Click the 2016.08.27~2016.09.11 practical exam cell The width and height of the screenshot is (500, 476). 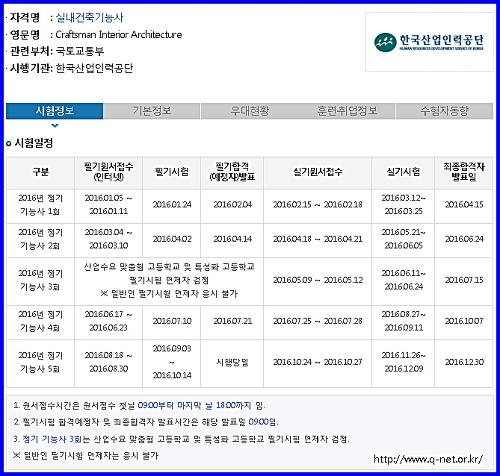pos(403,321)
